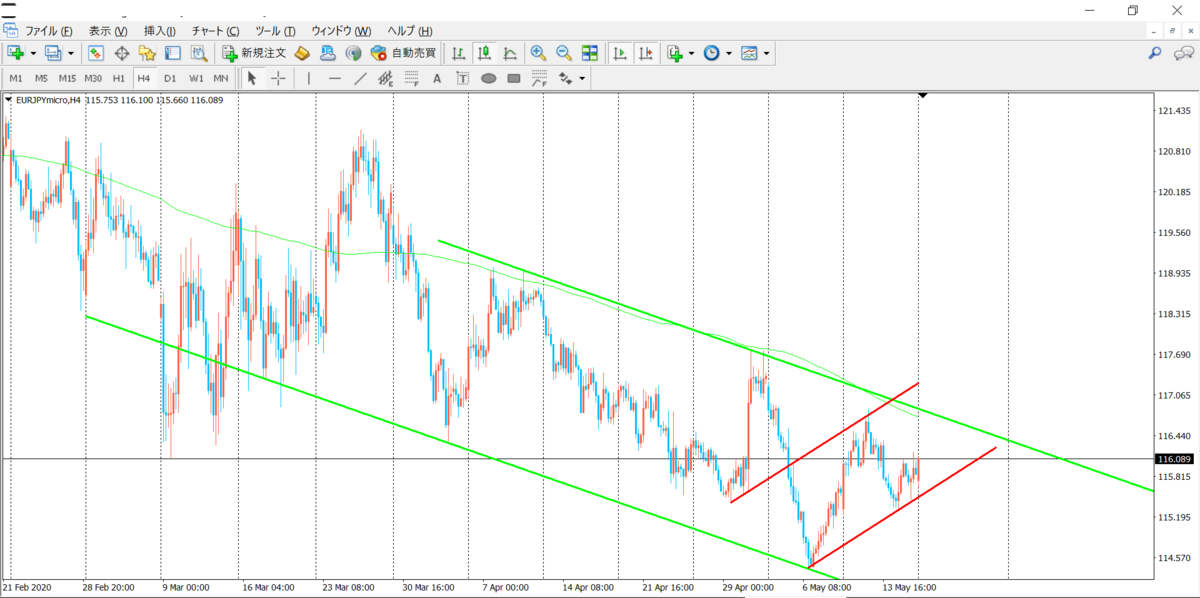Viewport: 1200px width, 598px height.
Task: Toggle the 自動売買 button
Action: [404, 53]
